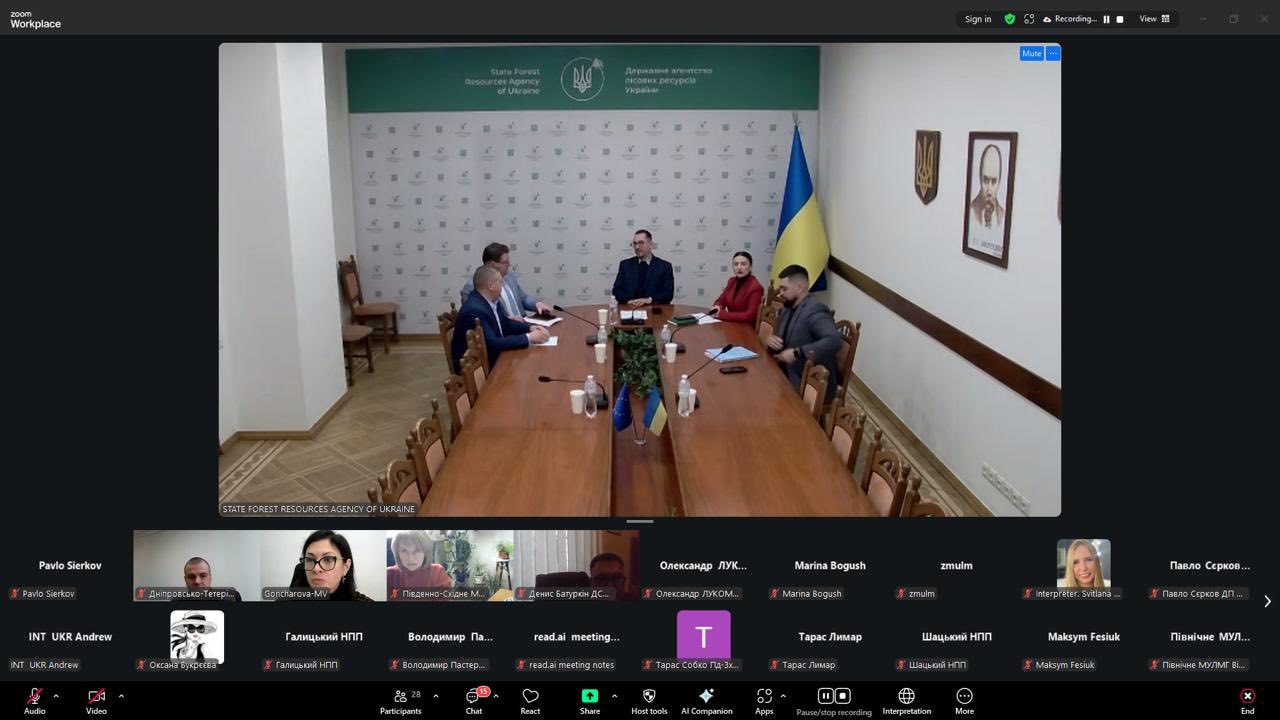
Task: Open the Participants panel
Action: click(x=401, y=697)
